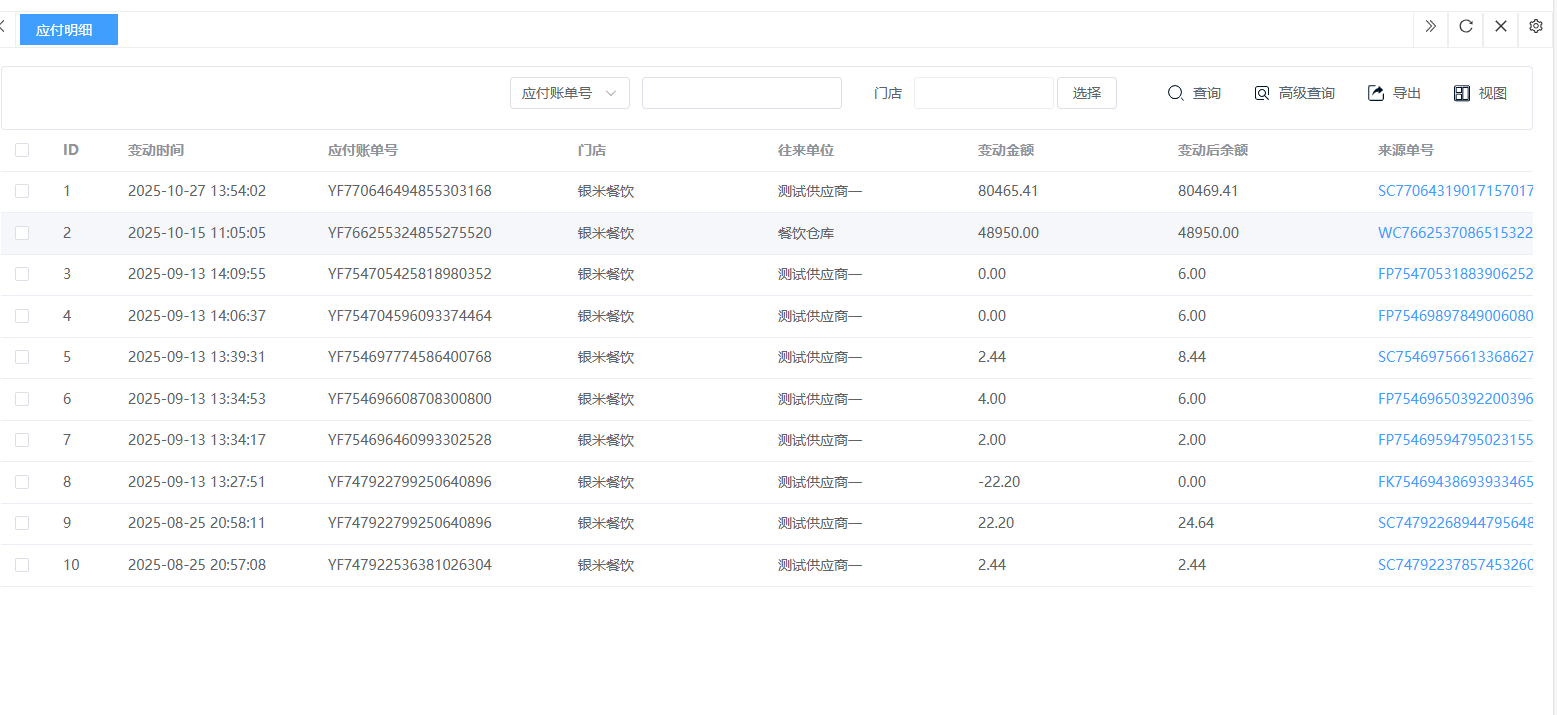Viewport: 1557px width, 715px height.
Task: Click the 变动金额 column header
Action: click(1005, 150)
